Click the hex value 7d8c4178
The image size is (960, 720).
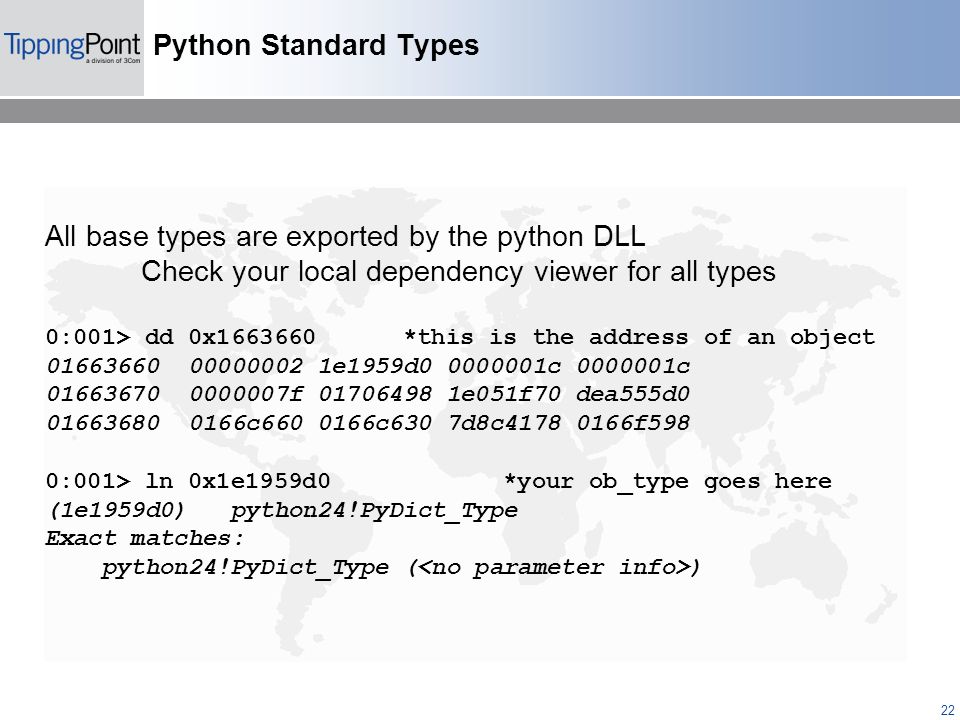click(x=504, y=423)
